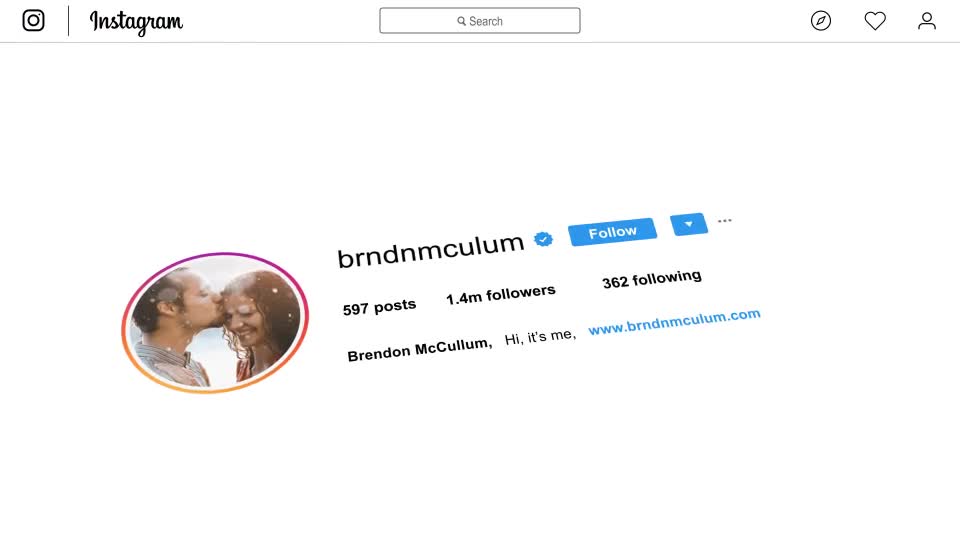Open the 1.4m followers list
The image size is (960, 540).
(500, 294)
